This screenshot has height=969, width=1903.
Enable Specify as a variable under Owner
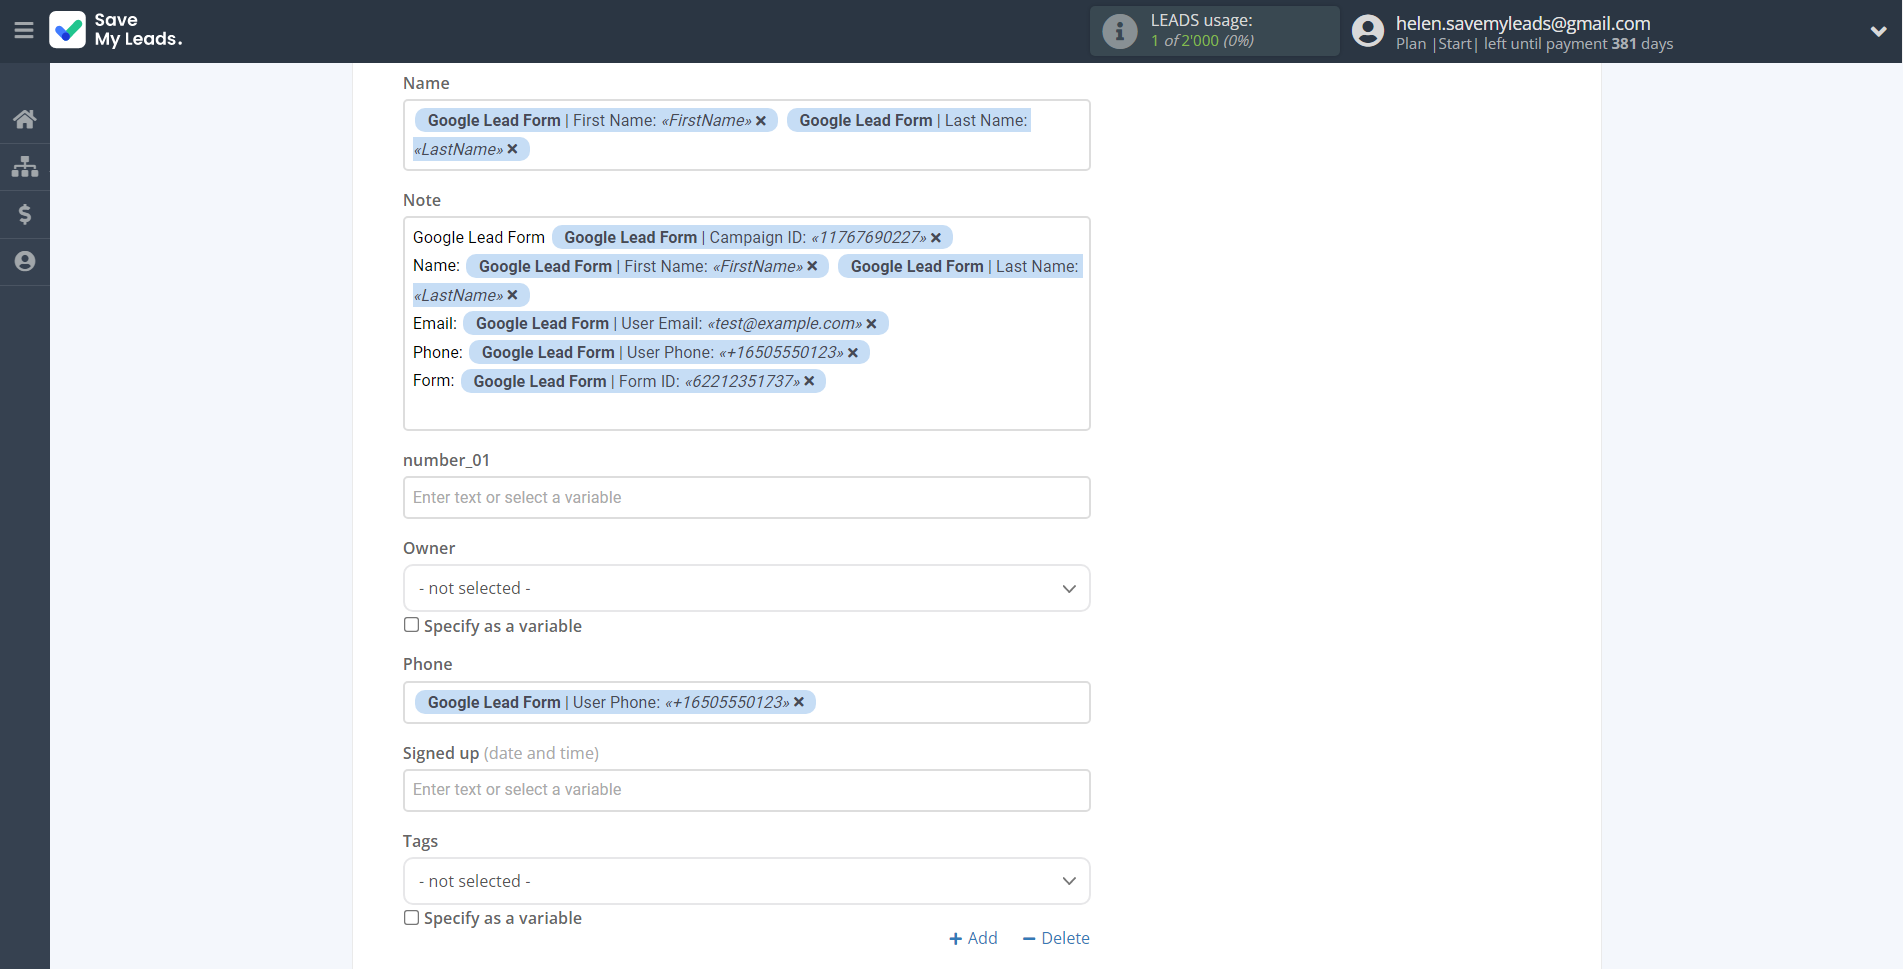[412, 625]
